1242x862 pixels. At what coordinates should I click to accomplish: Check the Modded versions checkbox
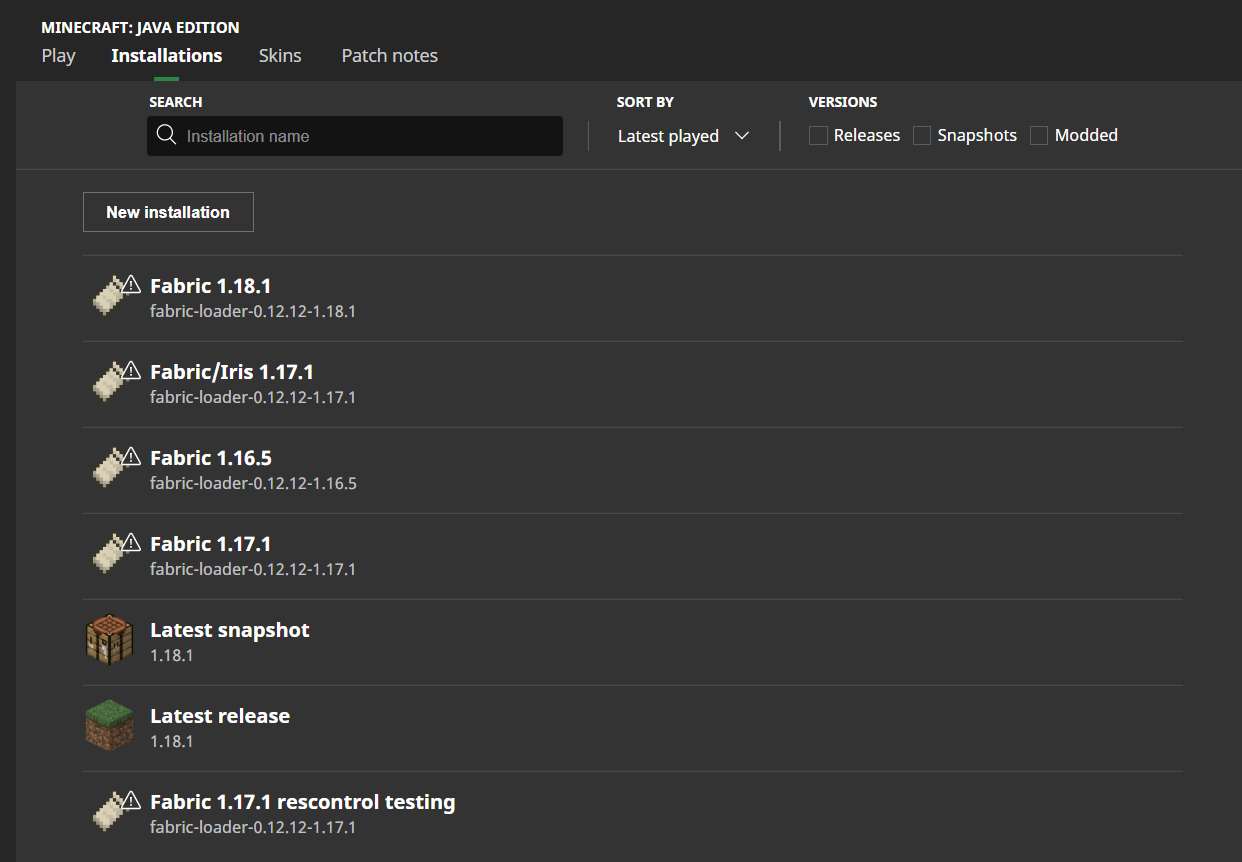1039,136
